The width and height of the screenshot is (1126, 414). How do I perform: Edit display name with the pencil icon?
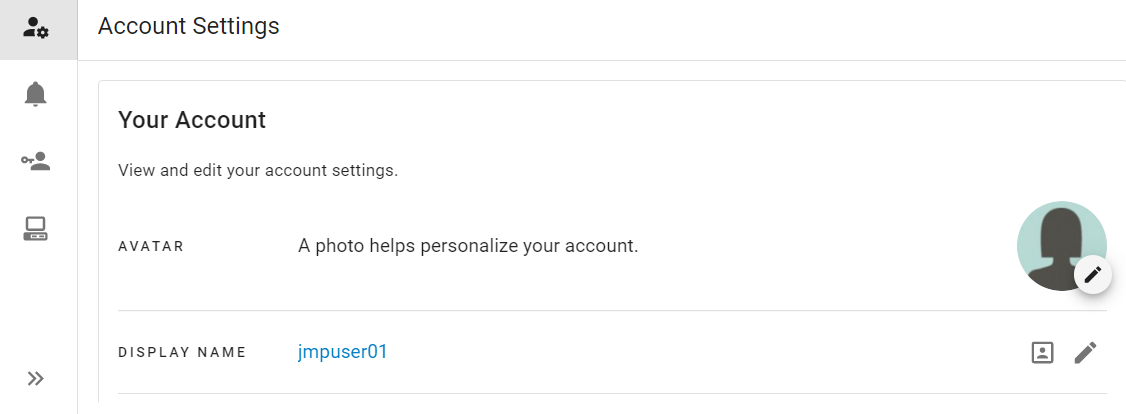click(x=1085, y=352)
